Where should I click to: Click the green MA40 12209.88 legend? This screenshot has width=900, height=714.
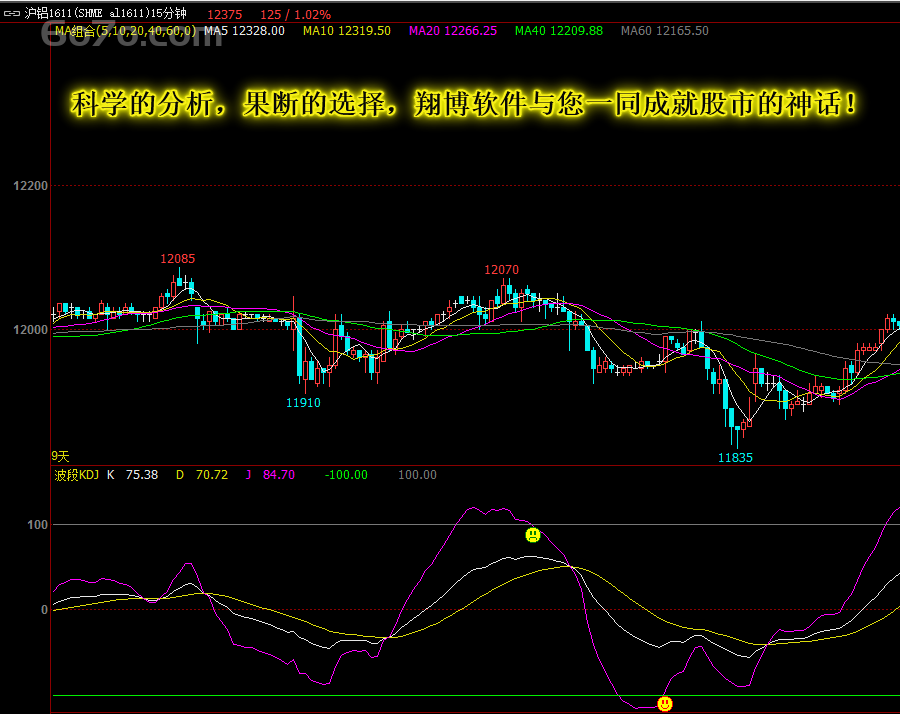tap(559, 31)
